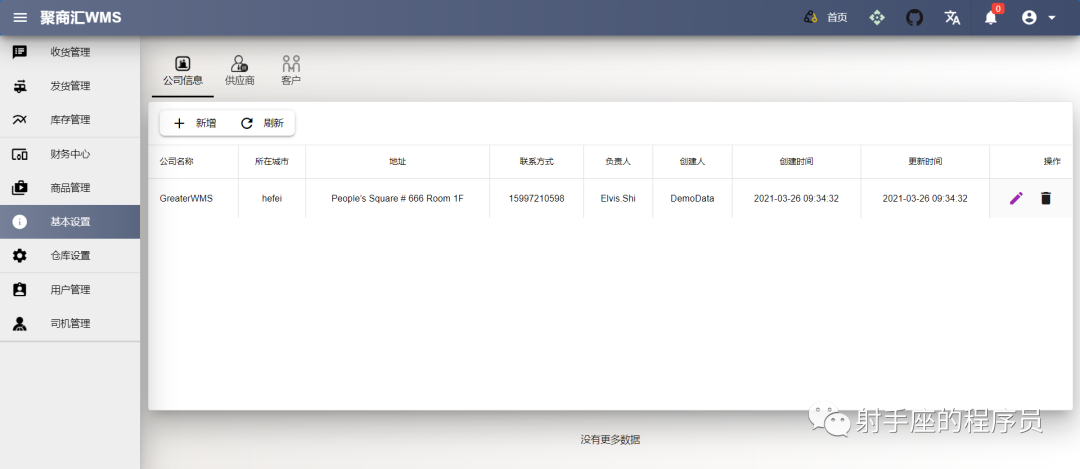Open 库存管理 in the sidebar
This screenshot has height=469, width=1080.
point(70,120)
